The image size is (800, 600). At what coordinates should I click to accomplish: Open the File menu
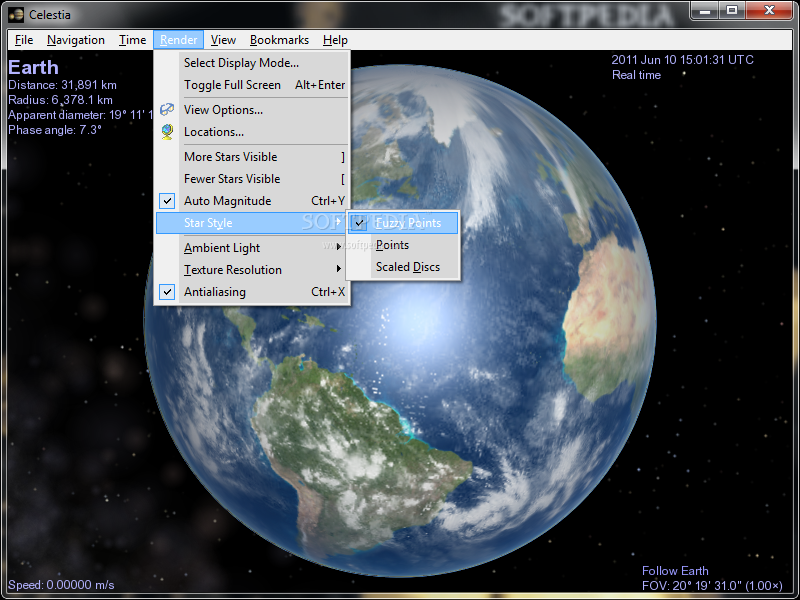coord(24,40)
